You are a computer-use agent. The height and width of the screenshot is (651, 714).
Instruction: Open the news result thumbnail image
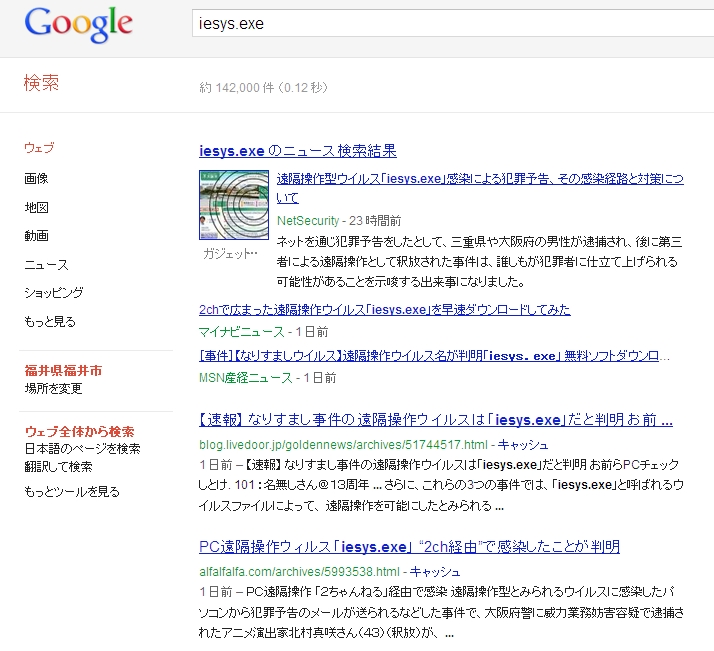(x=234, y=206)
